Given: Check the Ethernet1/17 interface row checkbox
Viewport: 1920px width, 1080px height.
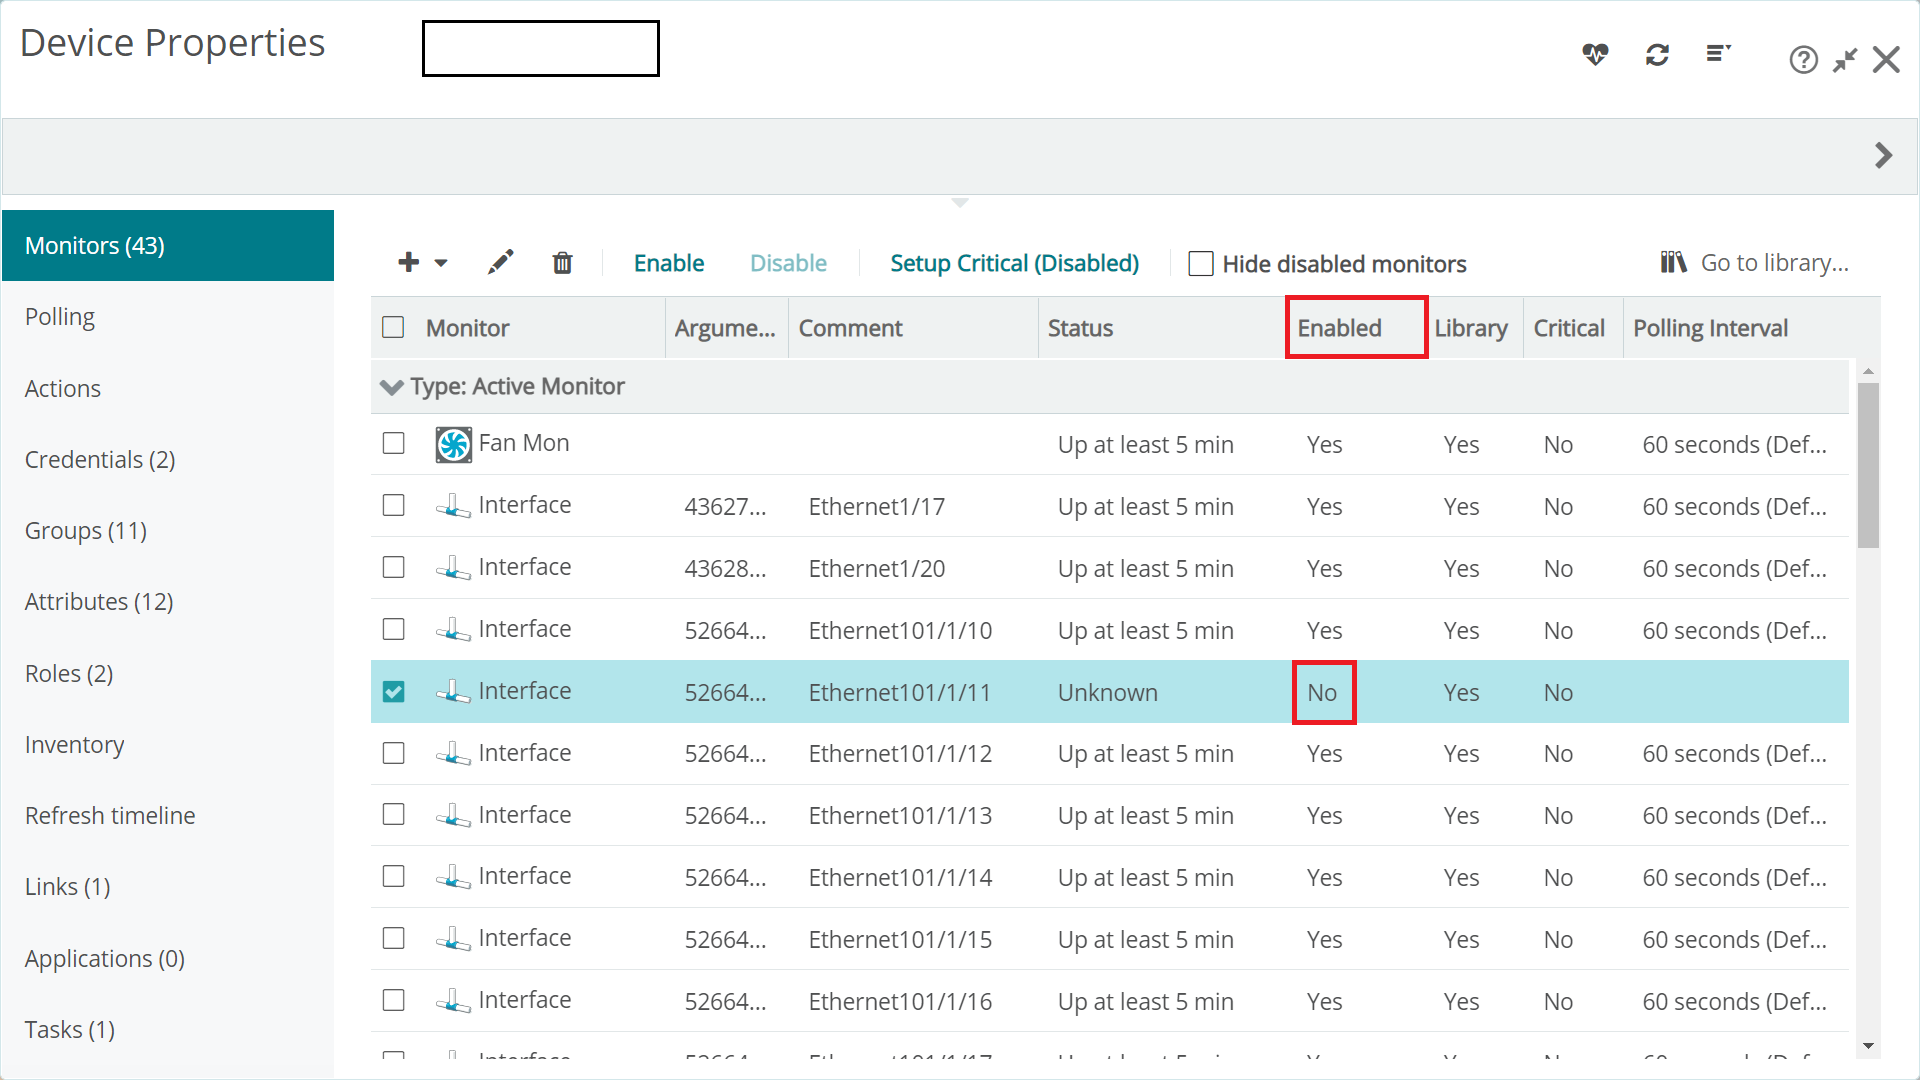Looking at the screenshot, I should click(x=393, y=505).
